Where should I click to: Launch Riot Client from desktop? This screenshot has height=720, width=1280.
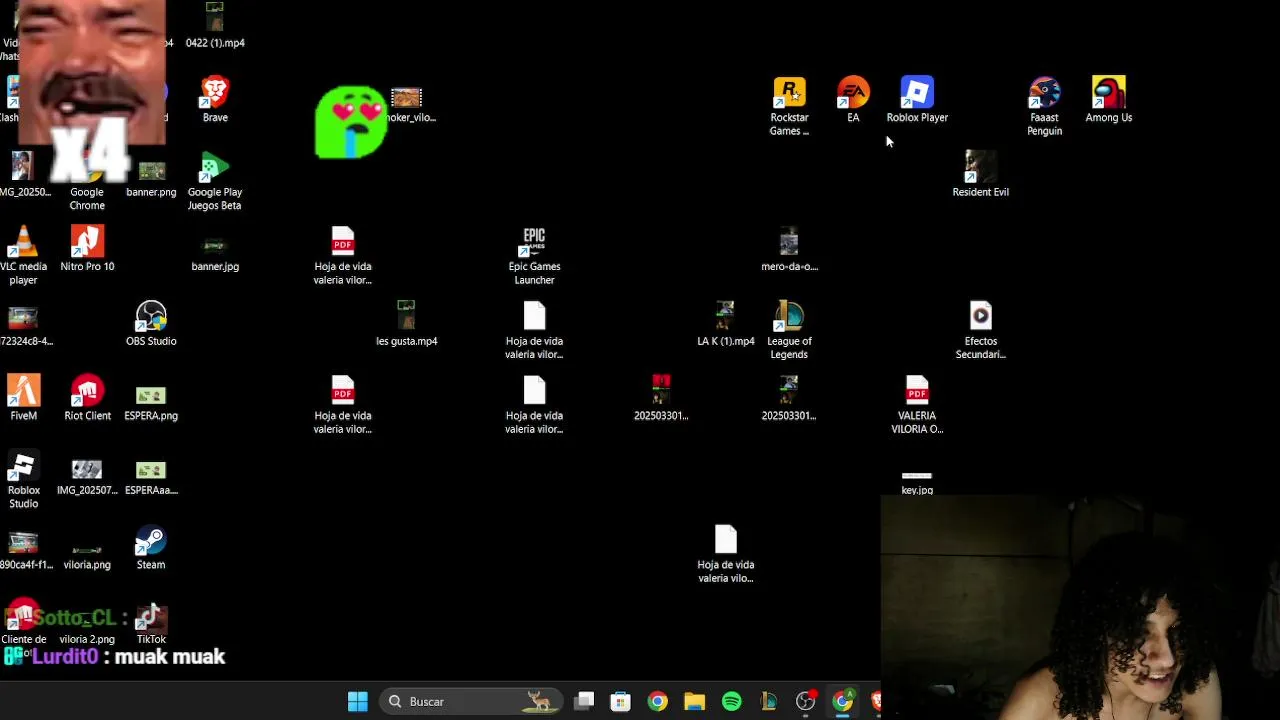(87, 398)
